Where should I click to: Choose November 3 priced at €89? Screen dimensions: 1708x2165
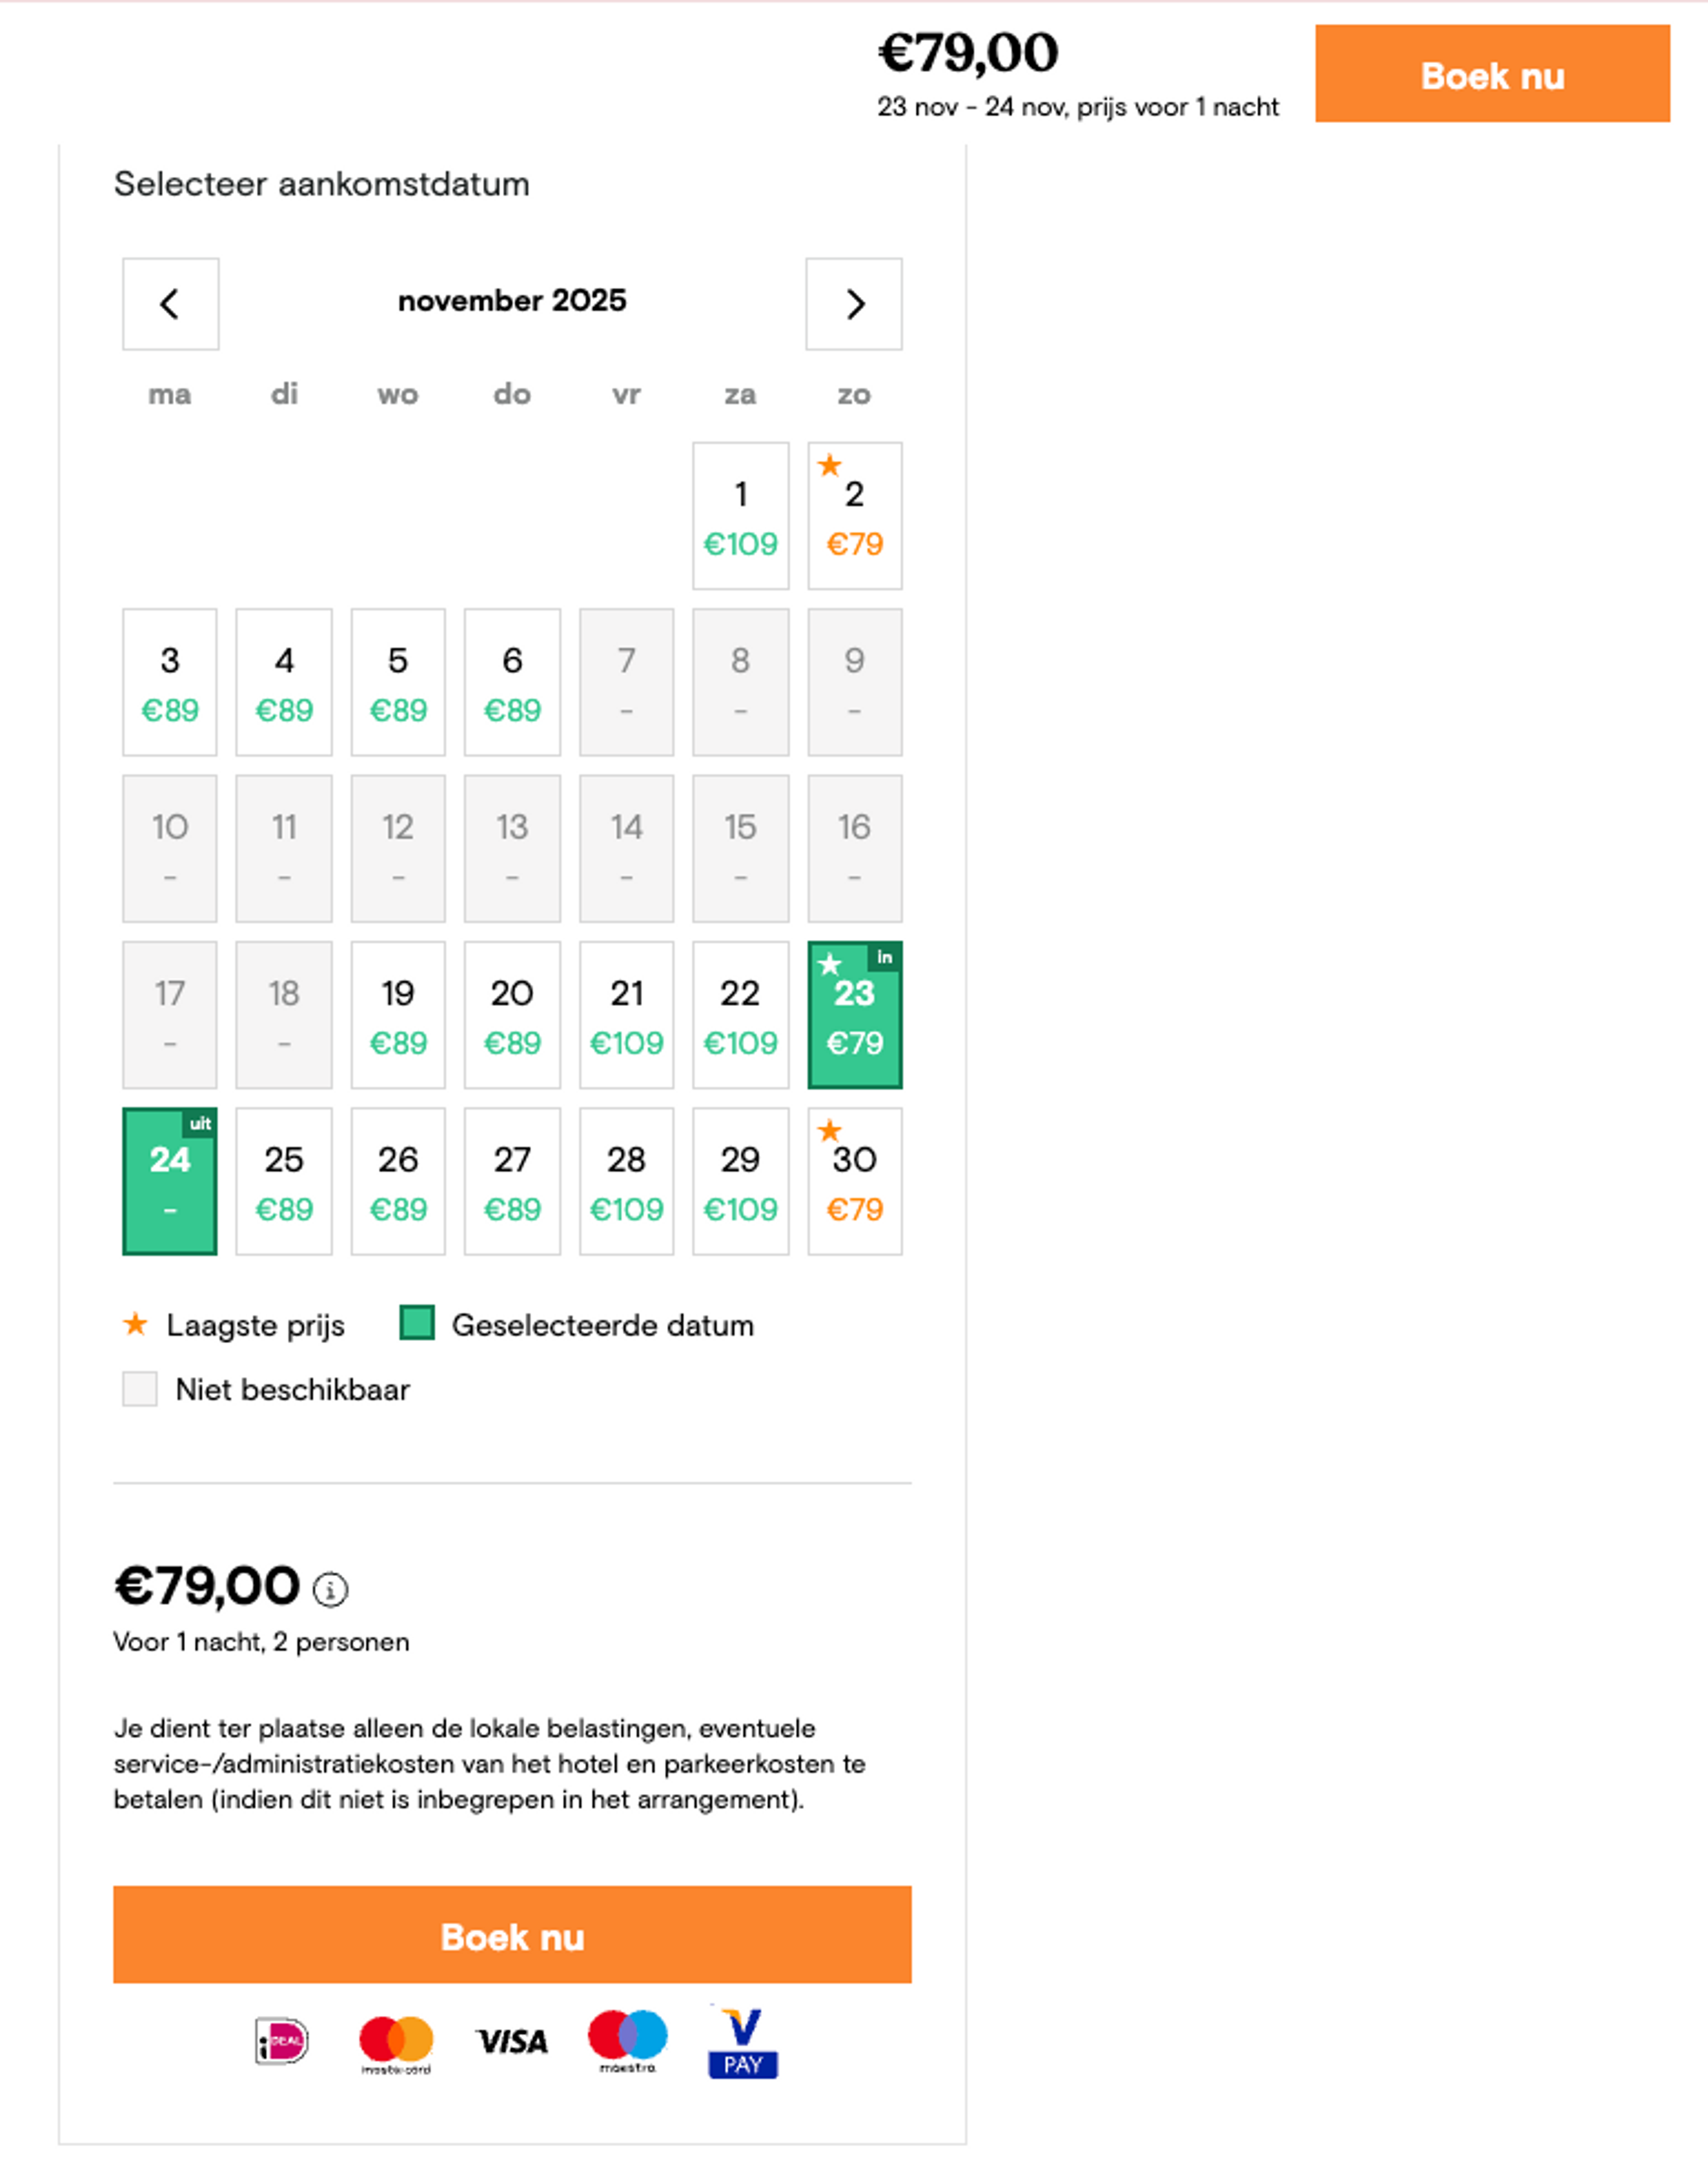[170, 682]
